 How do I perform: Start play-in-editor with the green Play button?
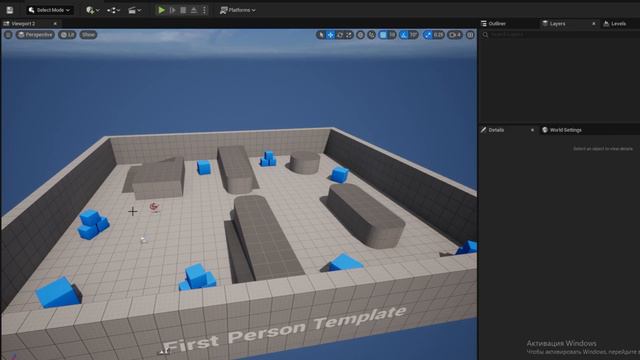[x=162, y=10]
